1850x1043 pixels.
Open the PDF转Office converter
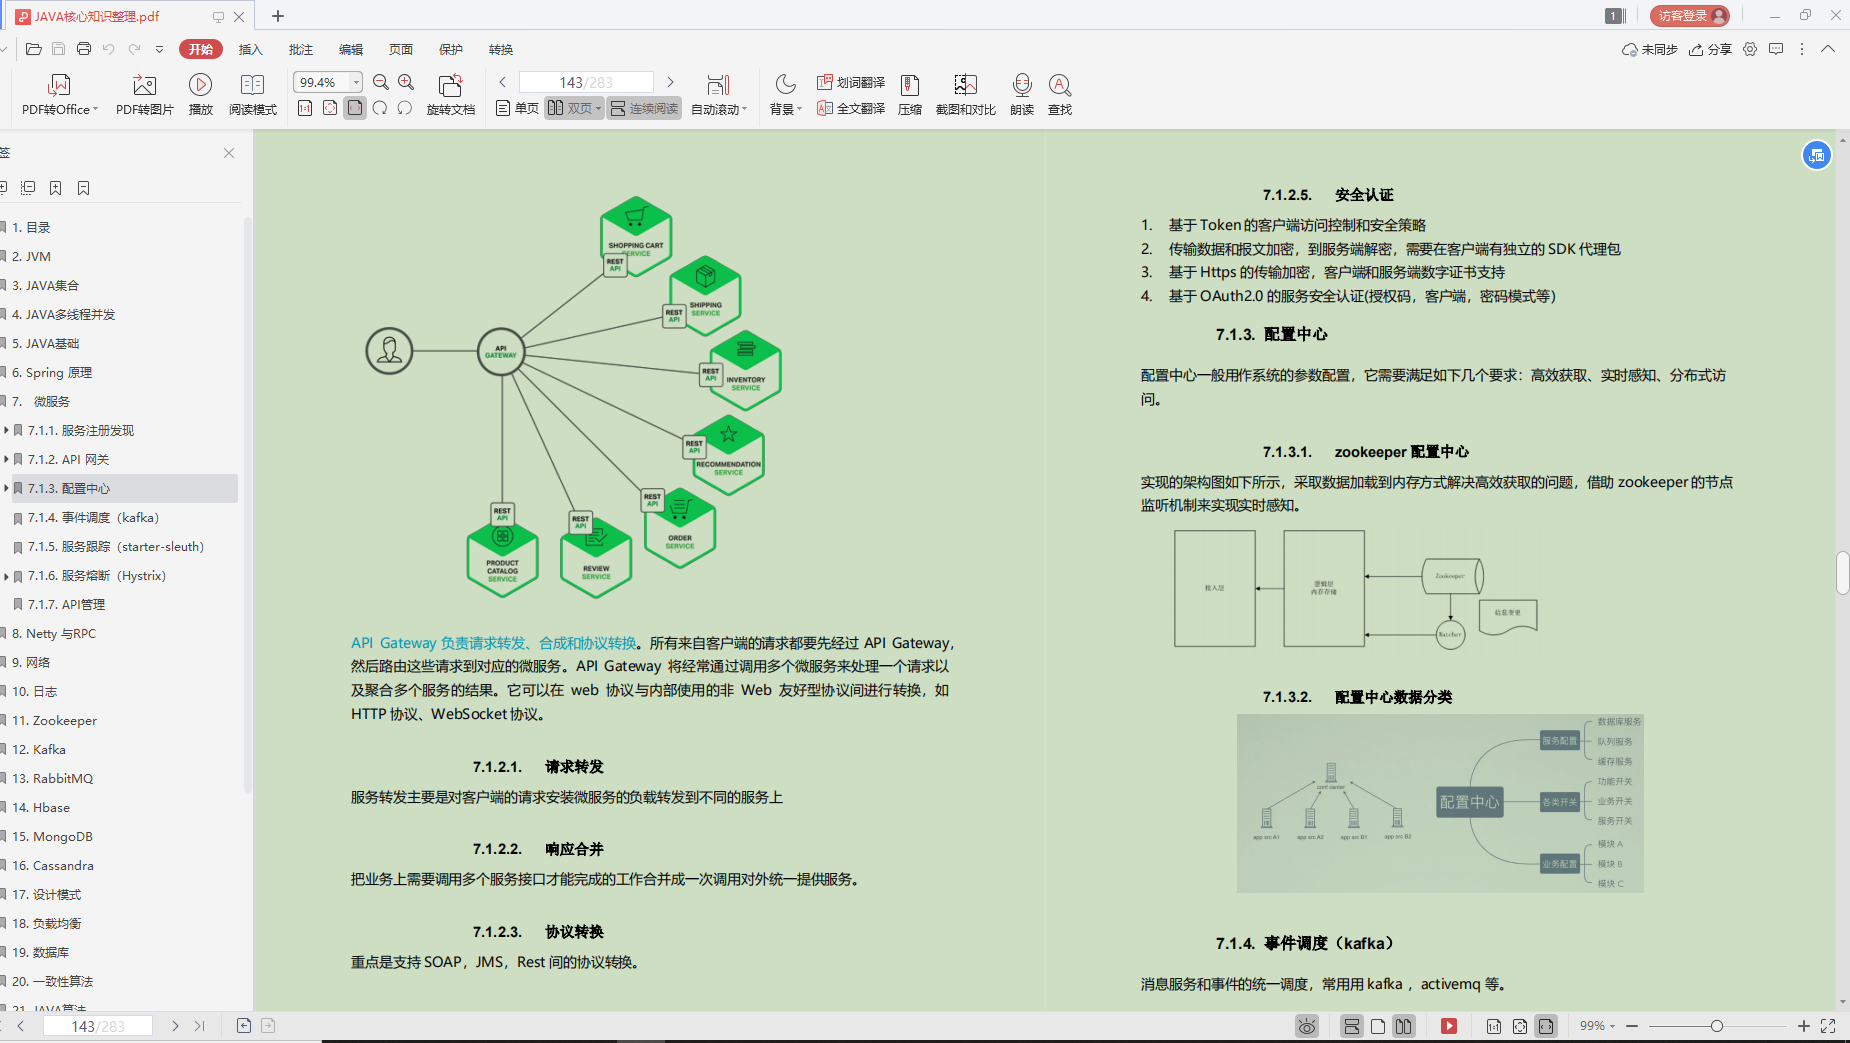[60, 95]
